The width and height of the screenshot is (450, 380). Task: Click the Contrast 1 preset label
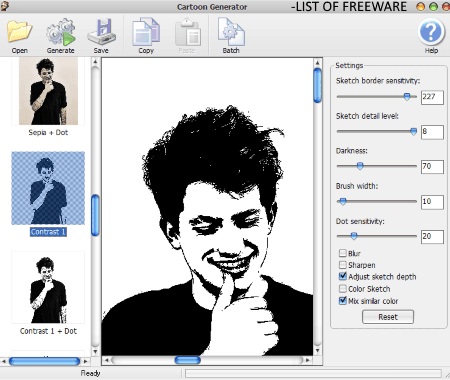coord(48,232)
